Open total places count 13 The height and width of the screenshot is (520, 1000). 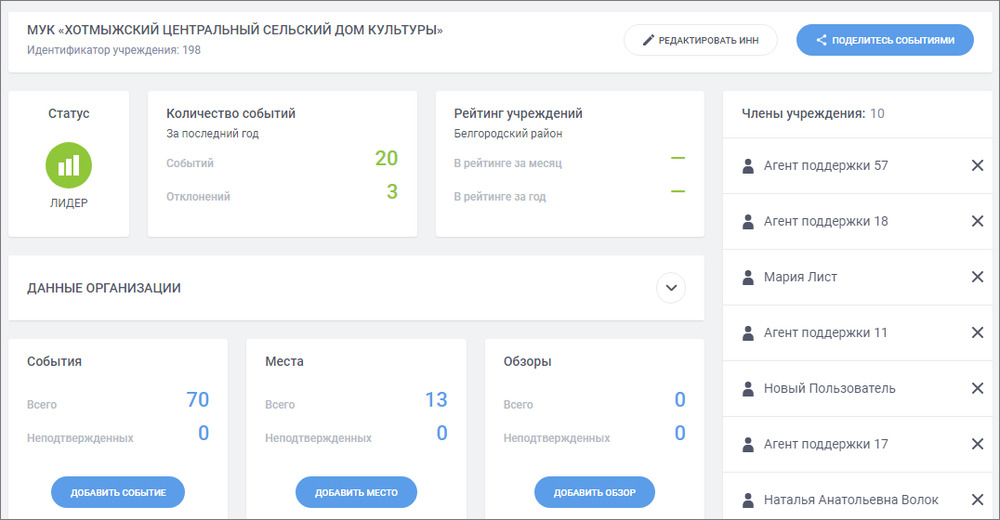(436, 400)
